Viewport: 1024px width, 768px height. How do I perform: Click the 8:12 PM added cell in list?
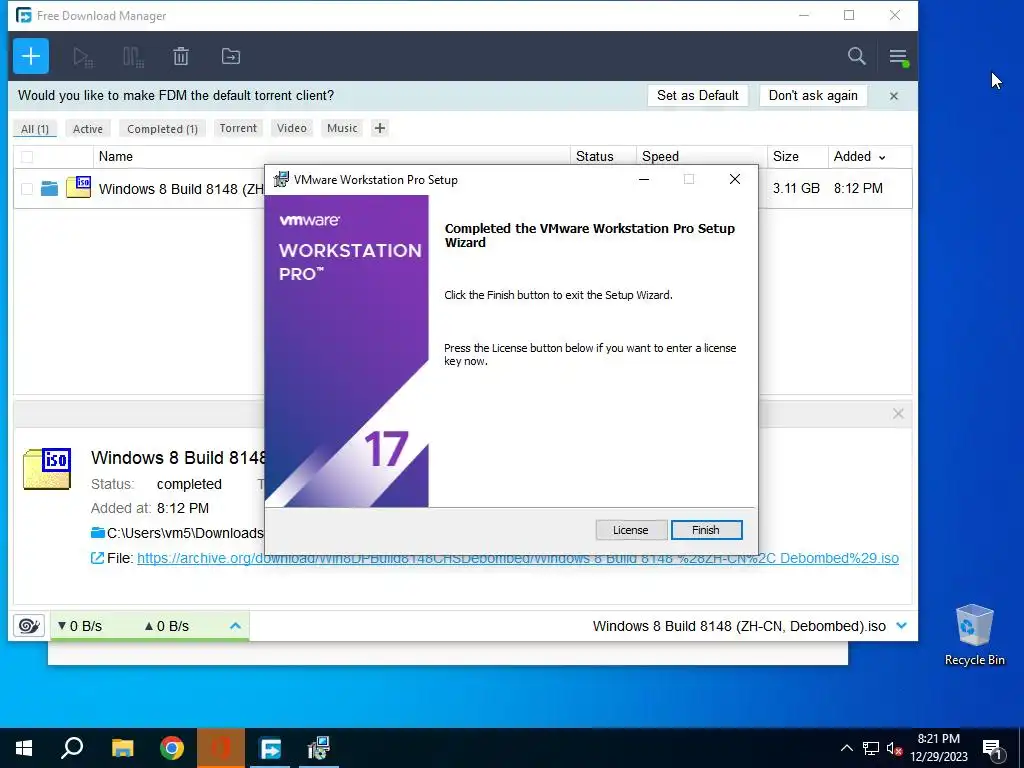pyautogui.click(x=858, y=188)
